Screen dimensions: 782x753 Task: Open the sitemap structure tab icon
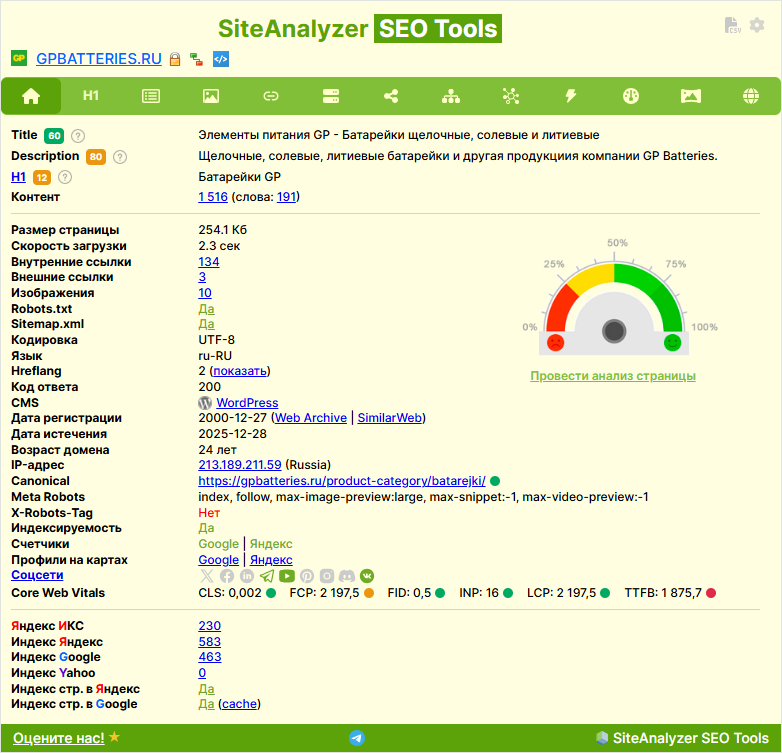(x=451, y=96)
